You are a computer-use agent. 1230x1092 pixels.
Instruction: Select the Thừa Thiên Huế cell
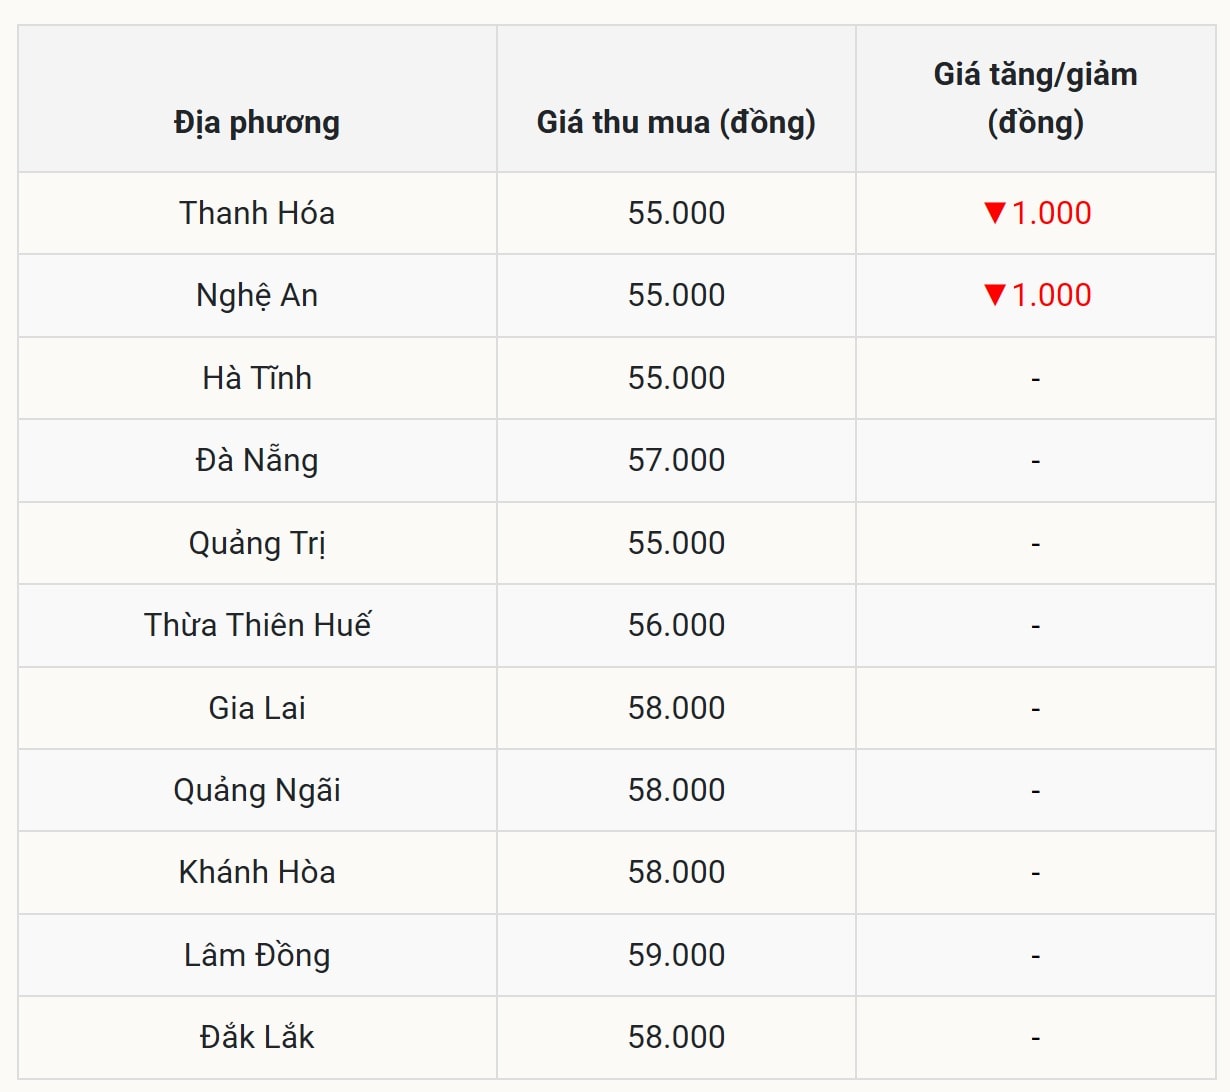257,625
